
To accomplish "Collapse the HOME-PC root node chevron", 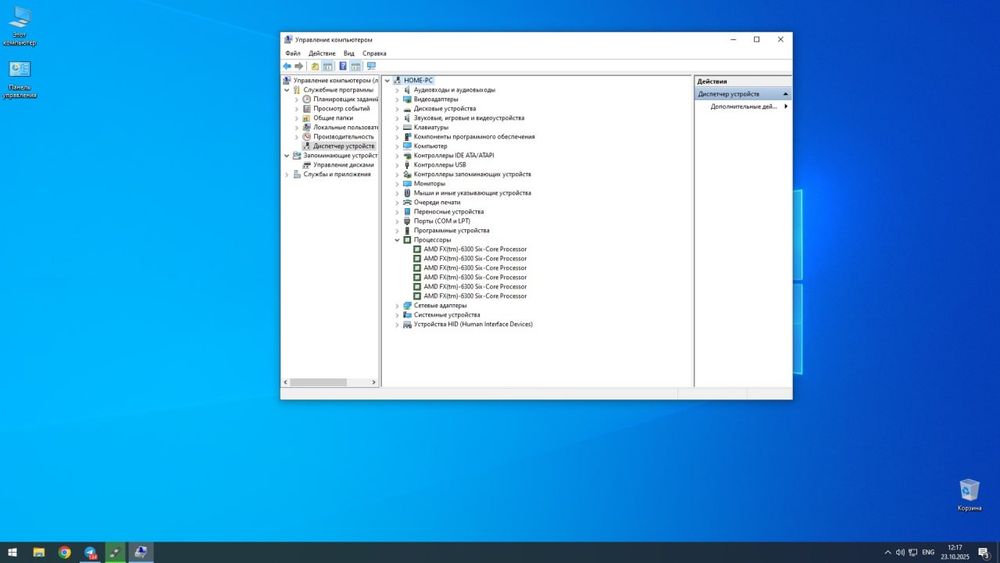I will pyautogui.click(x=387, y=80).
